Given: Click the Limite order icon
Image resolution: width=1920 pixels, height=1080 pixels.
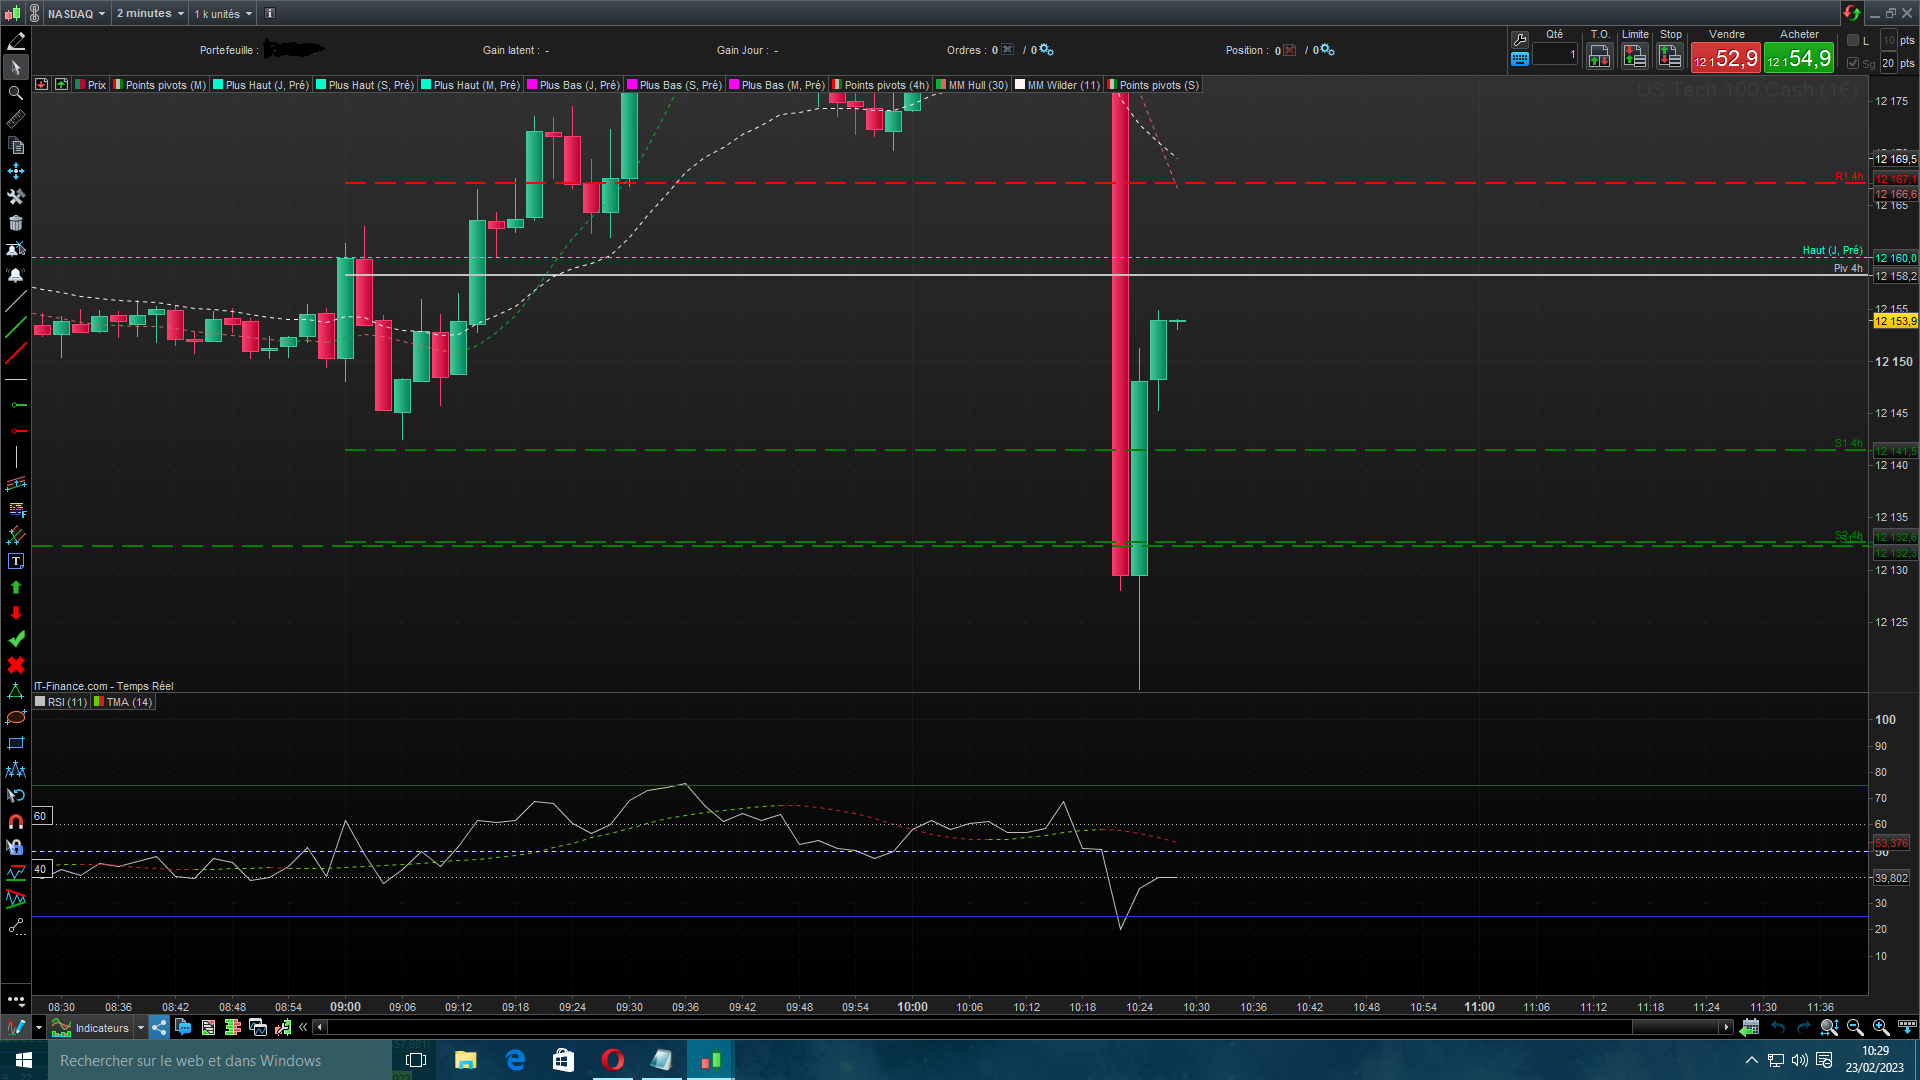Looking at the screenshot, I should pyautogui.click(x=1634, y=57).
